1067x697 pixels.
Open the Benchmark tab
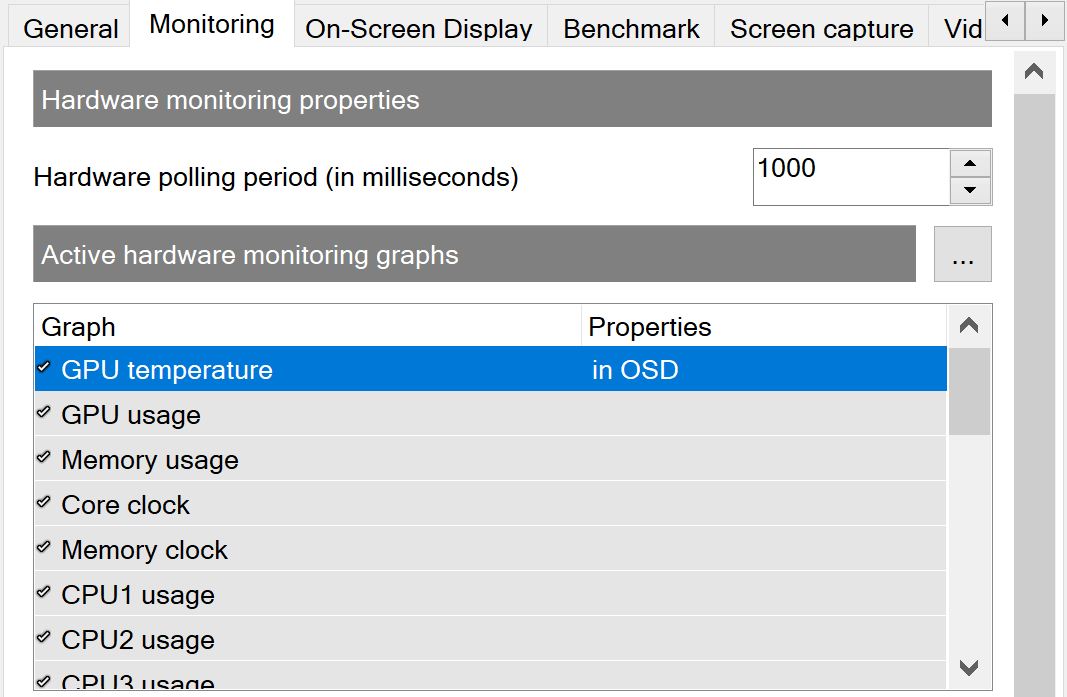[631, 28]
